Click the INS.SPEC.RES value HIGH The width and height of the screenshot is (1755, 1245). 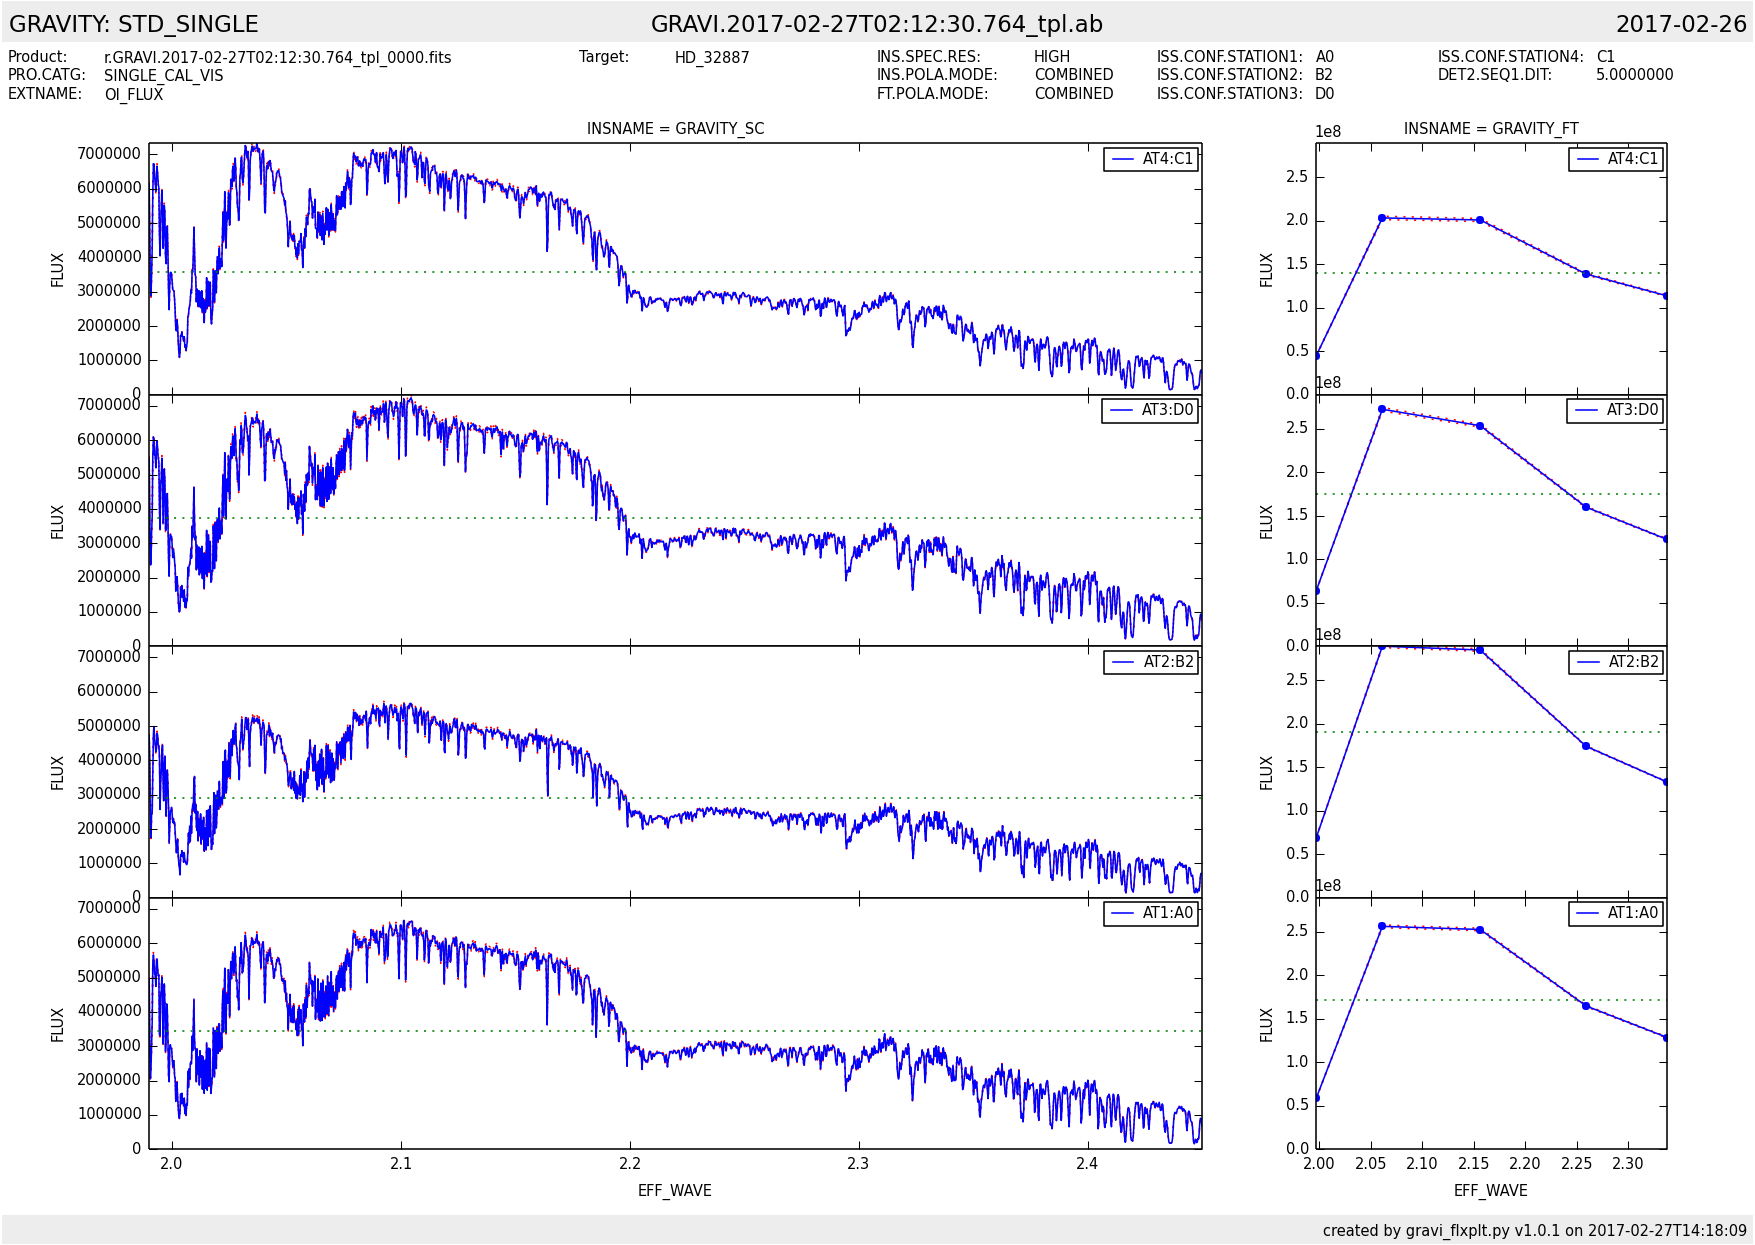pyautogui.click(x=1052, y=57)
